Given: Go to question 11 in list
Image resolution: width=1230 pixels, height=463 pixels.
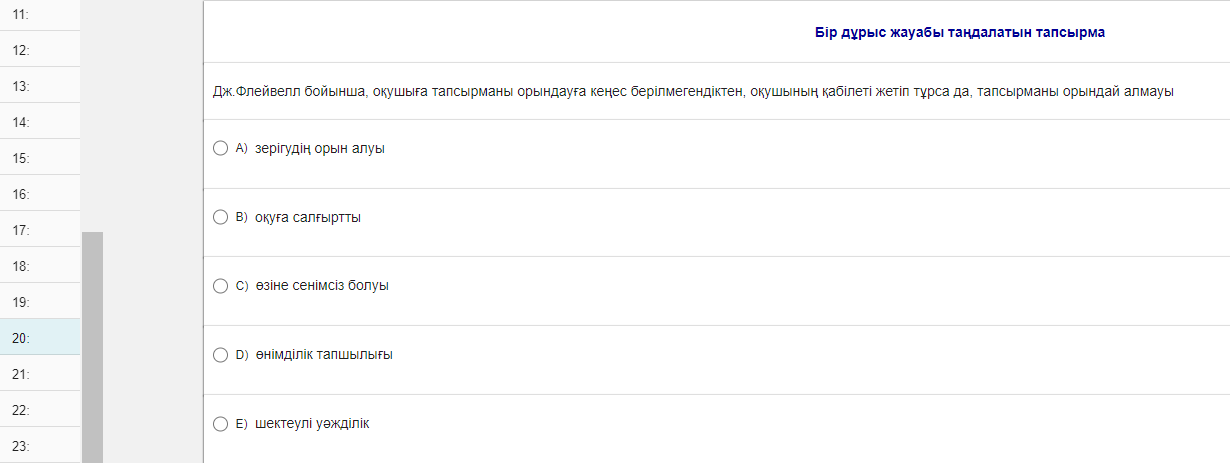Looking at the screenshot, I should click(x=40, y=15).
